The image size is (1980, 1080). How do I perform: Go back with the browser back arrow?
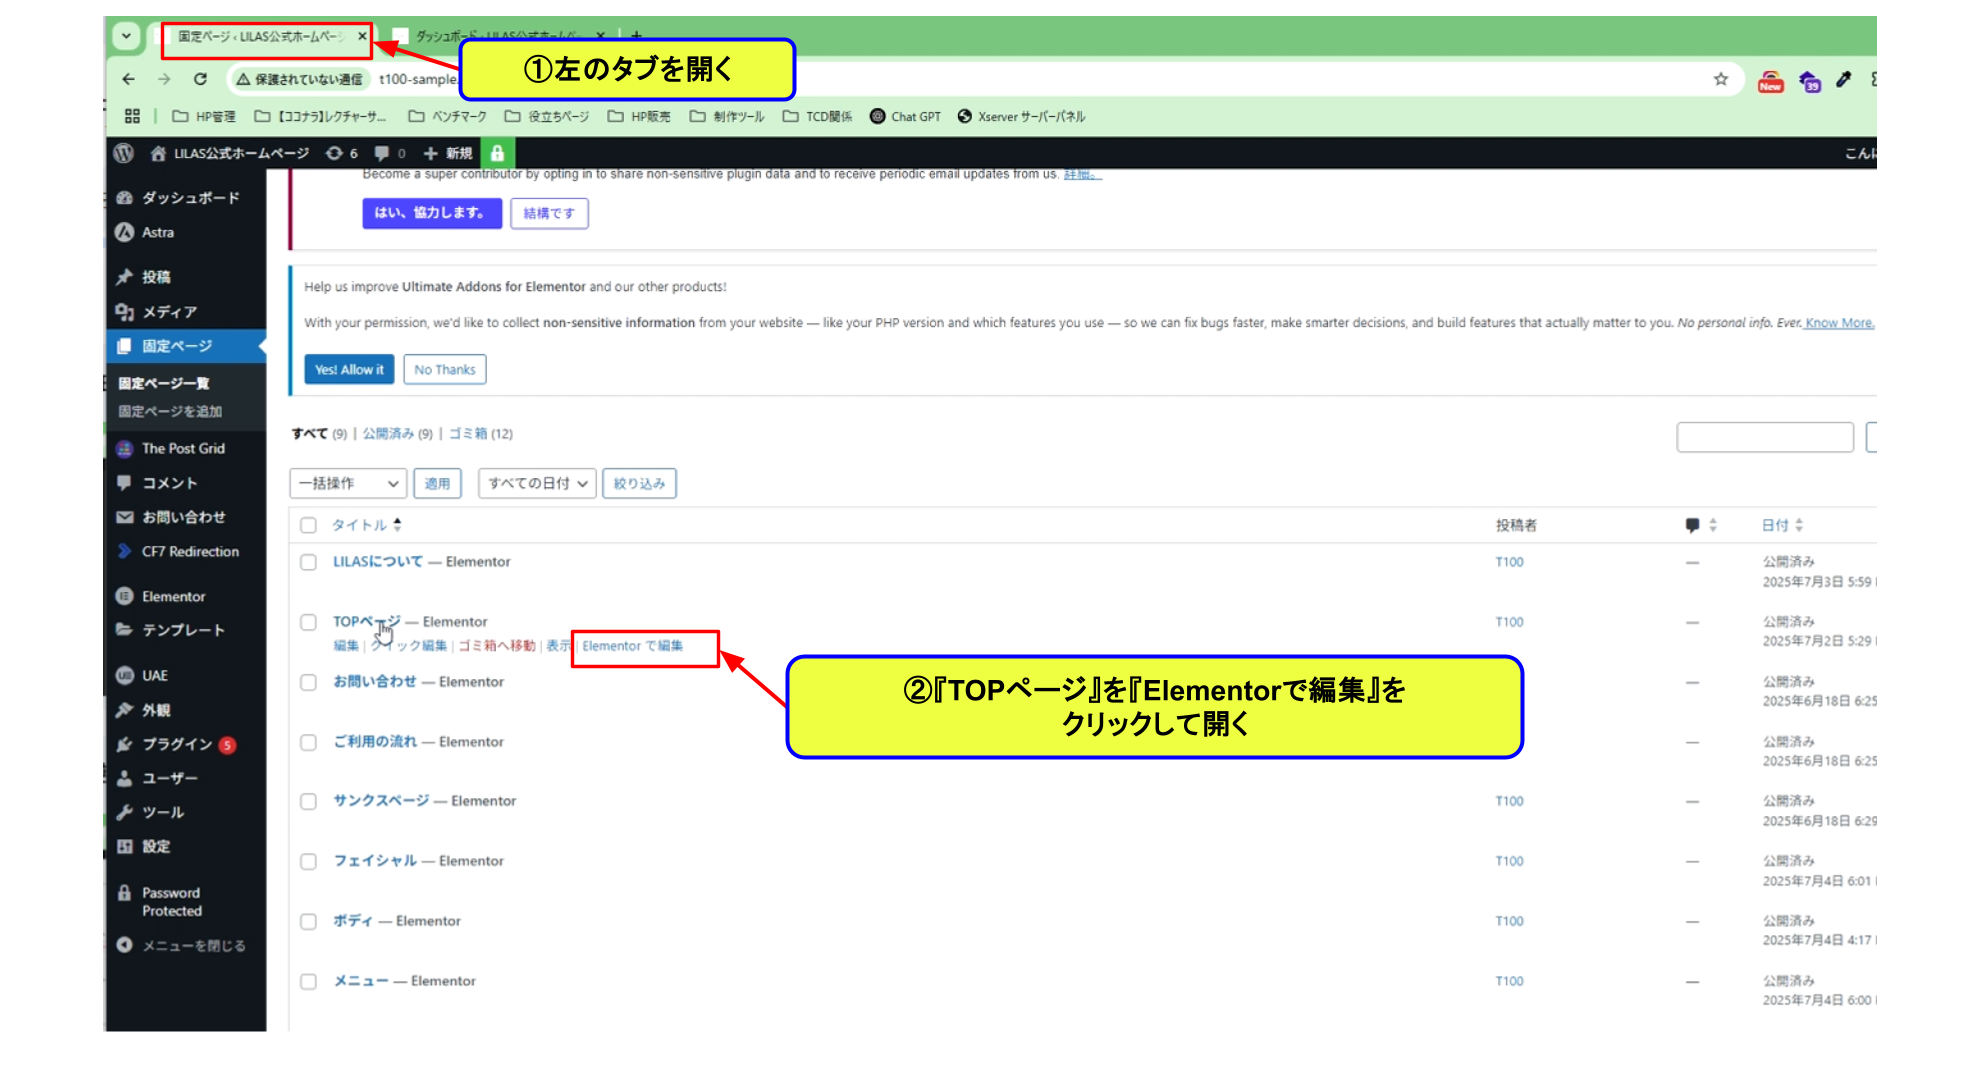pos(128,79)
